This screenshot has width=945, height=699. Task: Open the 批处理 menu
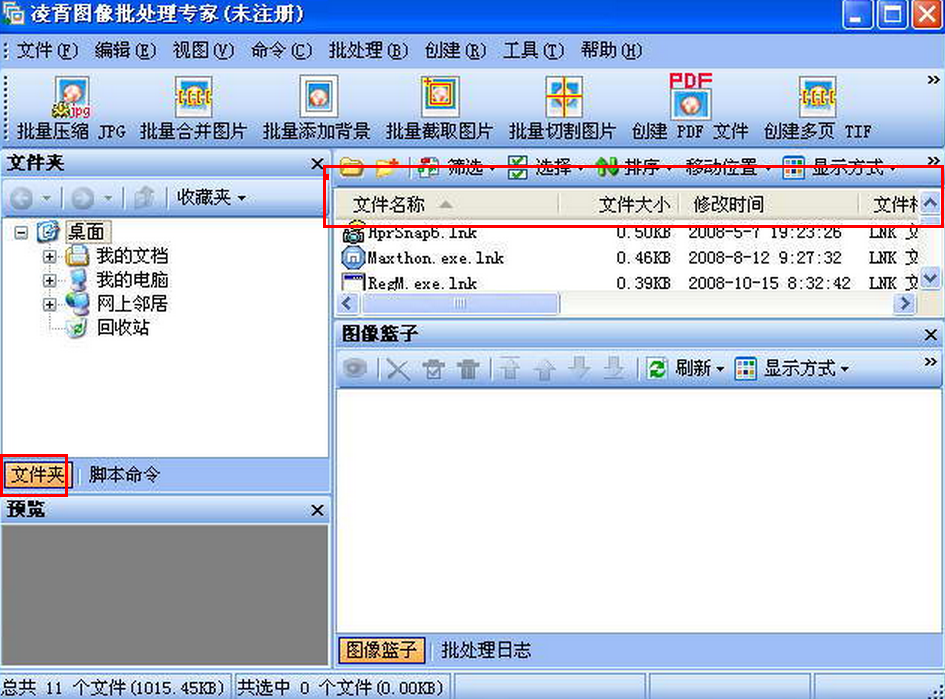pyautogui.click(x=368, y=50)
